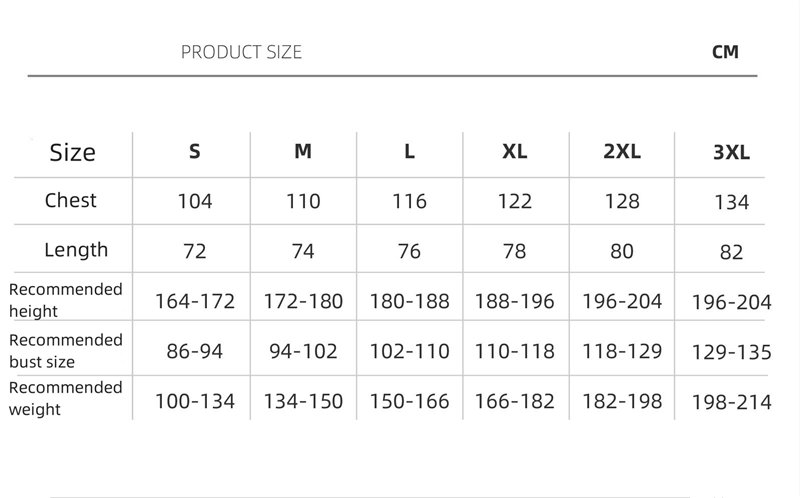The width and height of the screenshot is (800, 498).
Task: Click the 2XL size column header
Action: (x=622, y=152)
